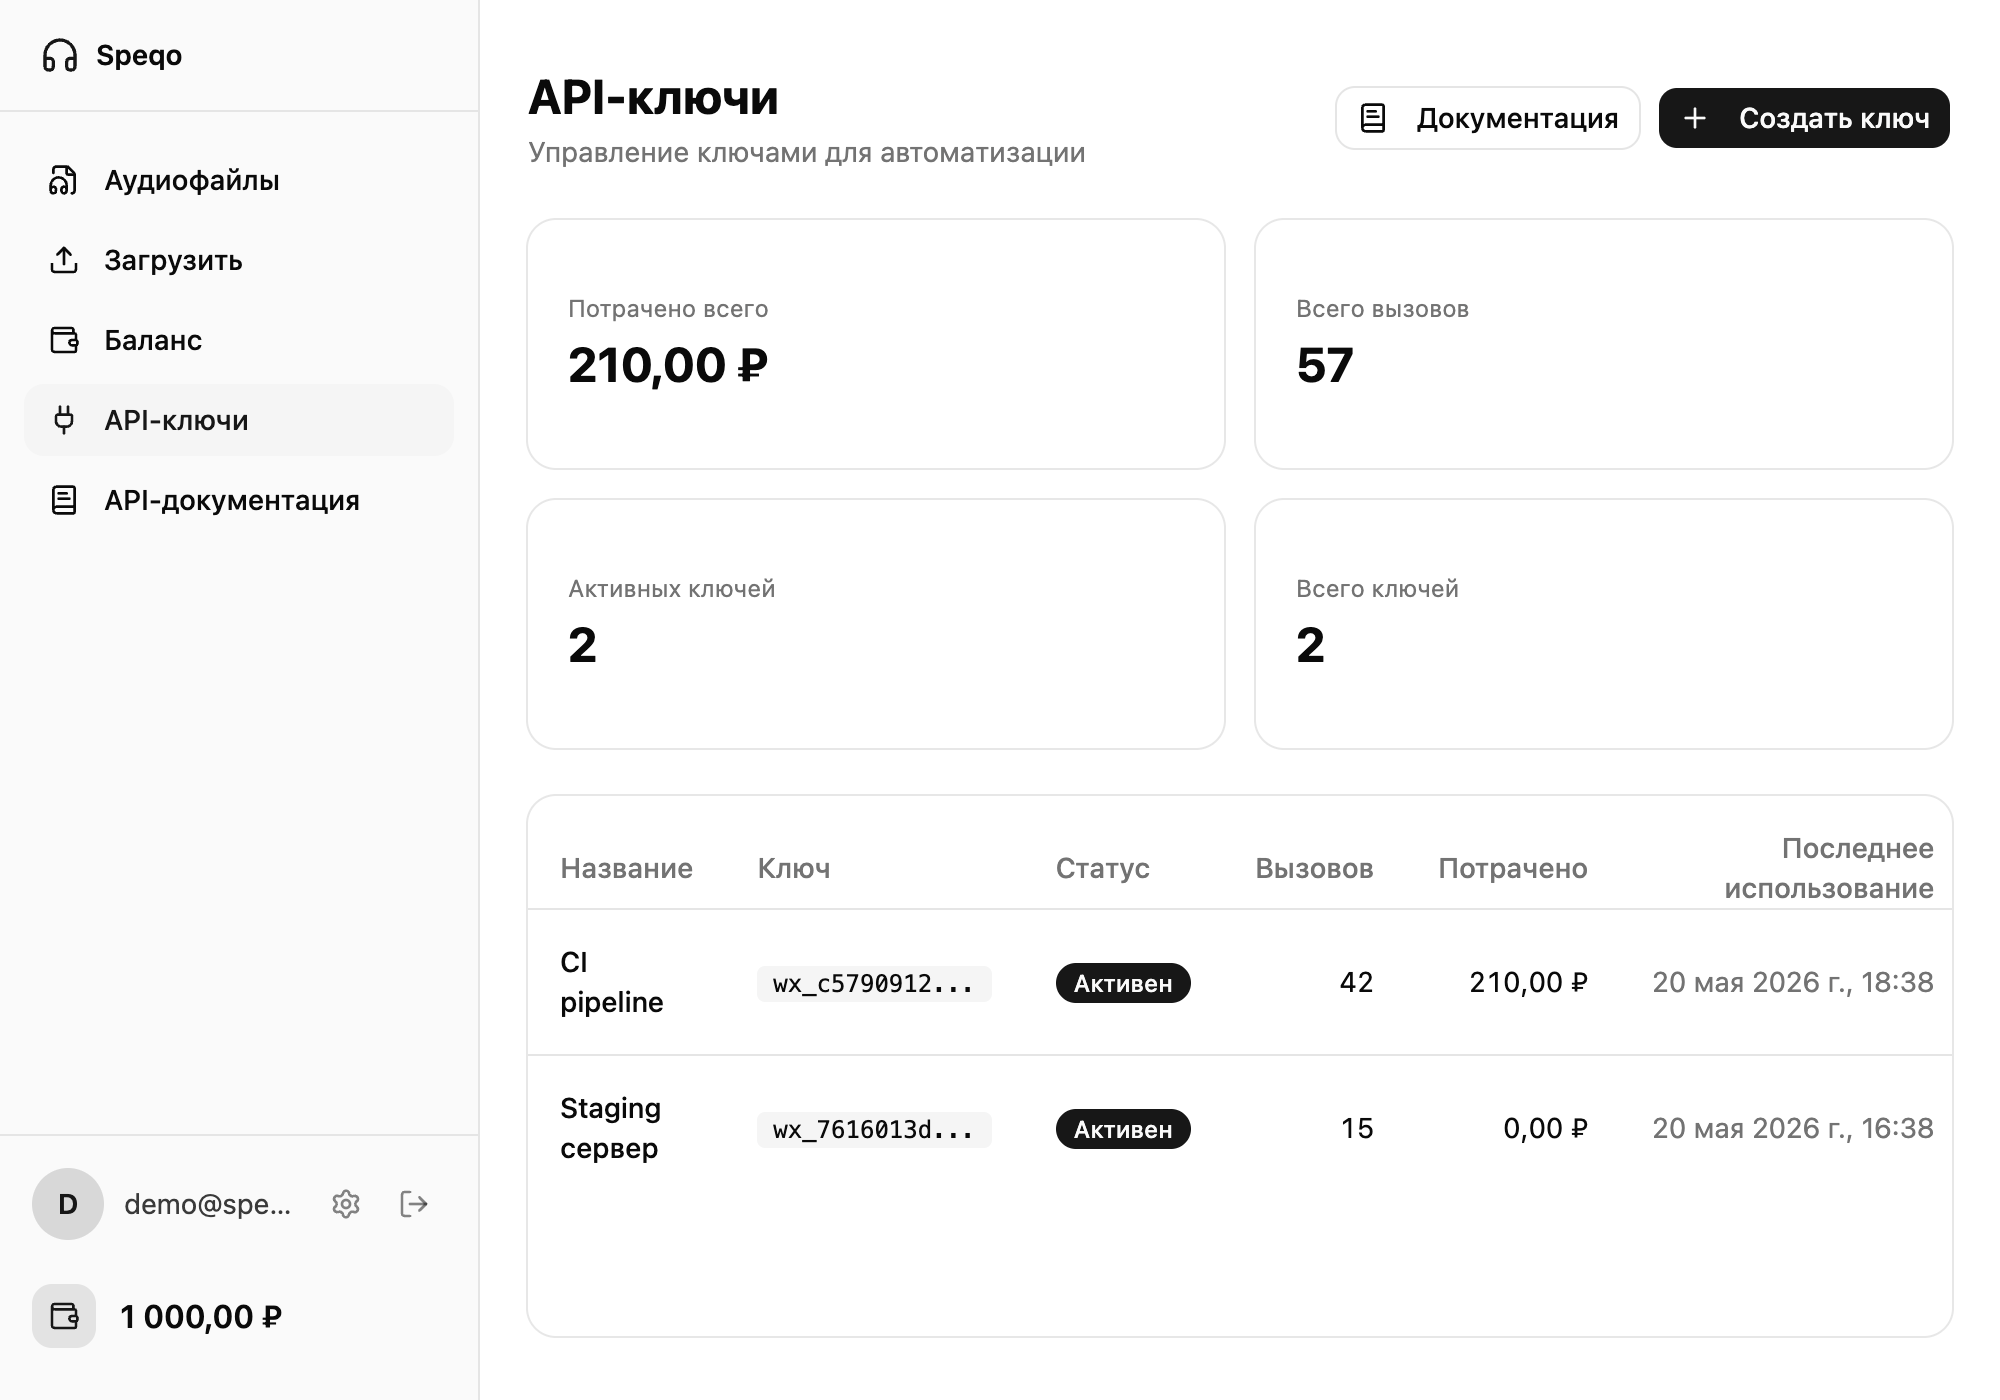The width and height of the screenshot is (2000, 1400).
Task: Select the API-ключи sidebar item
Action: click(239, 420)
